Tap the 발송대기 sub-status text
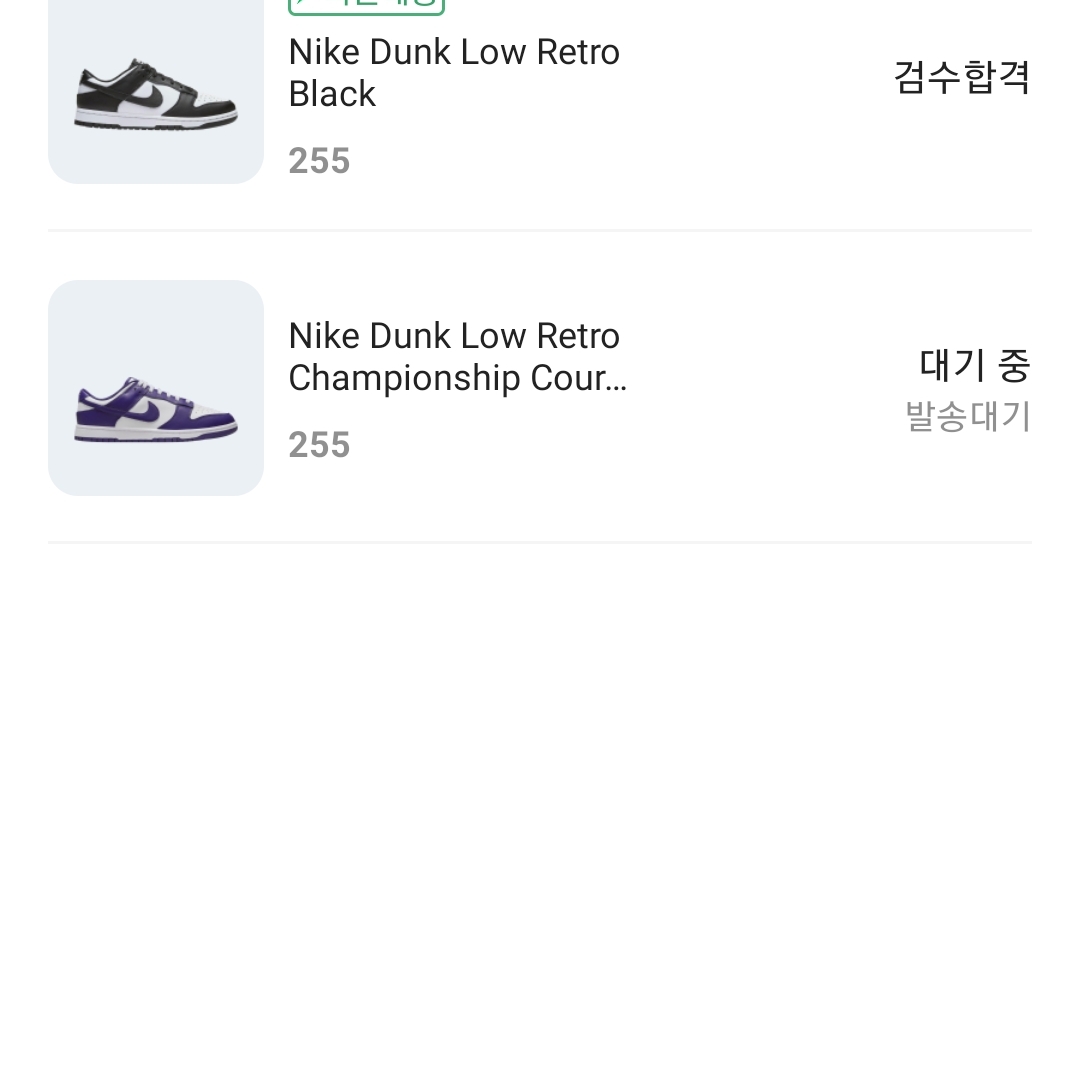The image size is (1080, 1080). pyautogui.click(x=968, y=416)
